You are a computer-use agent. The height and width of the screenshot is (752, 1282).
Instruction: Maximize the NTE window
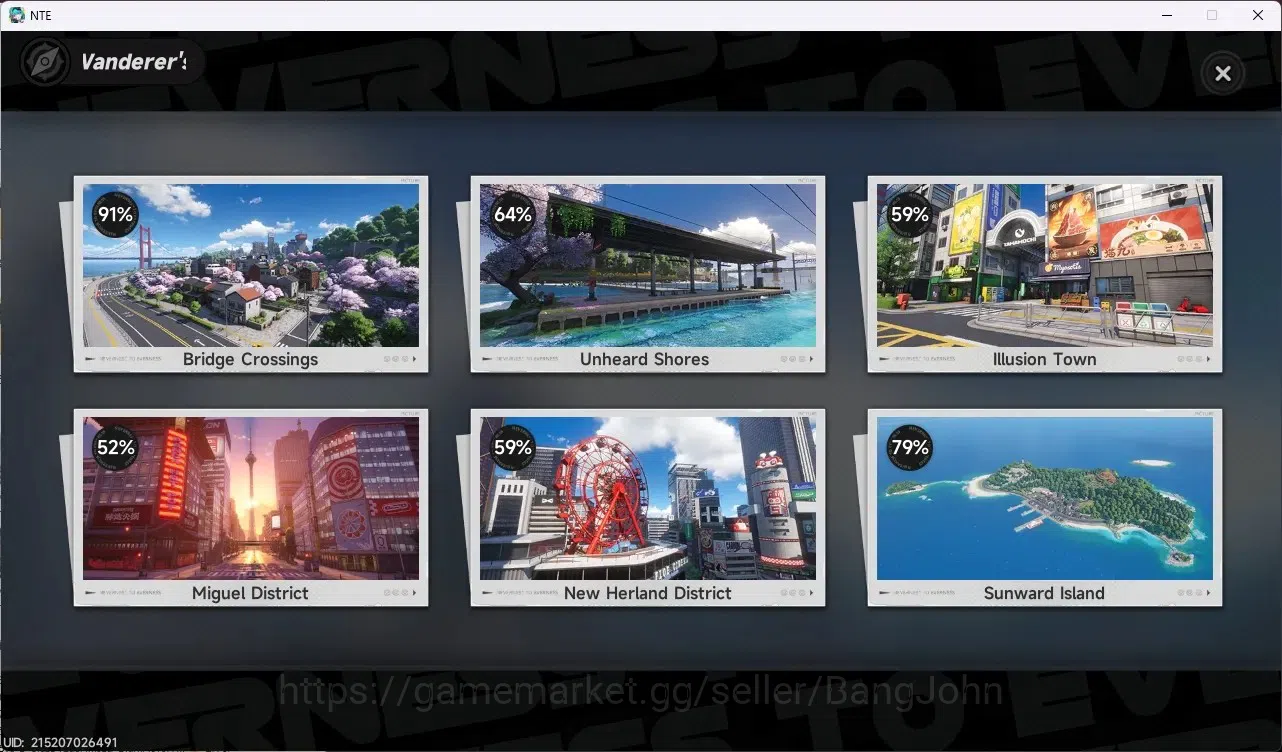[x=1212, y=15]
